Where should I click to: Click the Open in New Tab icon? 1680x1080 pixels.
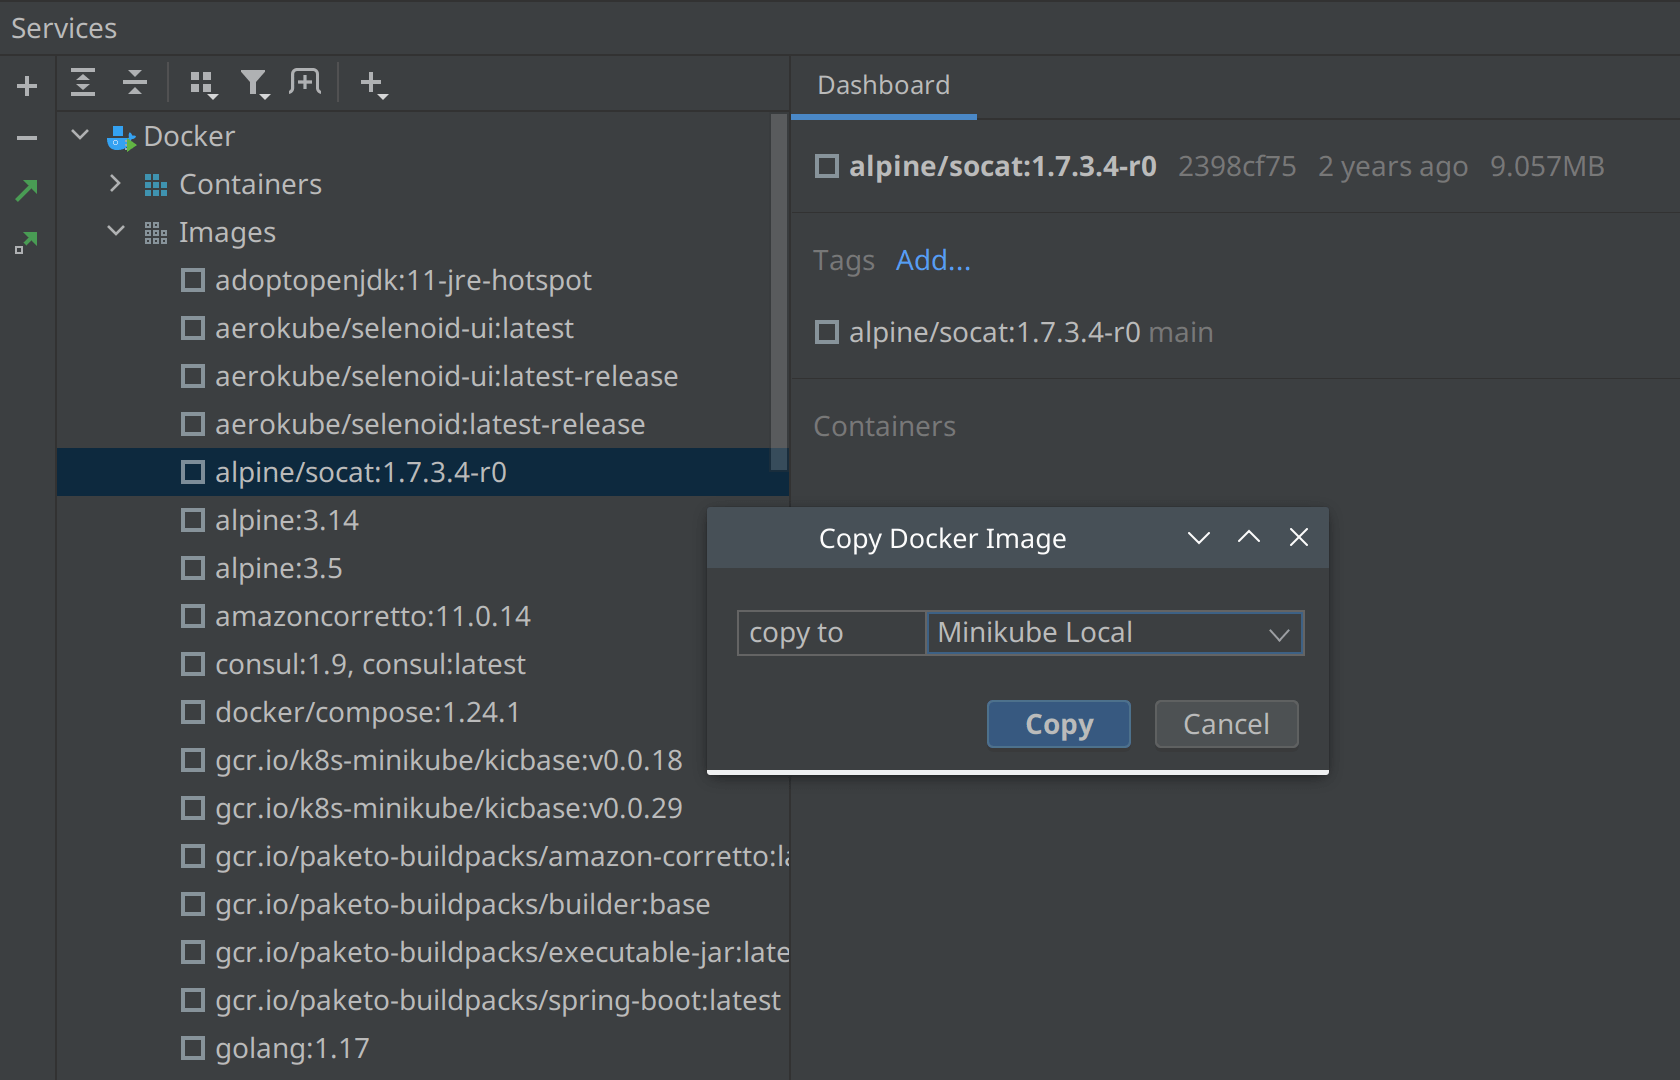(x=305, y=83)
